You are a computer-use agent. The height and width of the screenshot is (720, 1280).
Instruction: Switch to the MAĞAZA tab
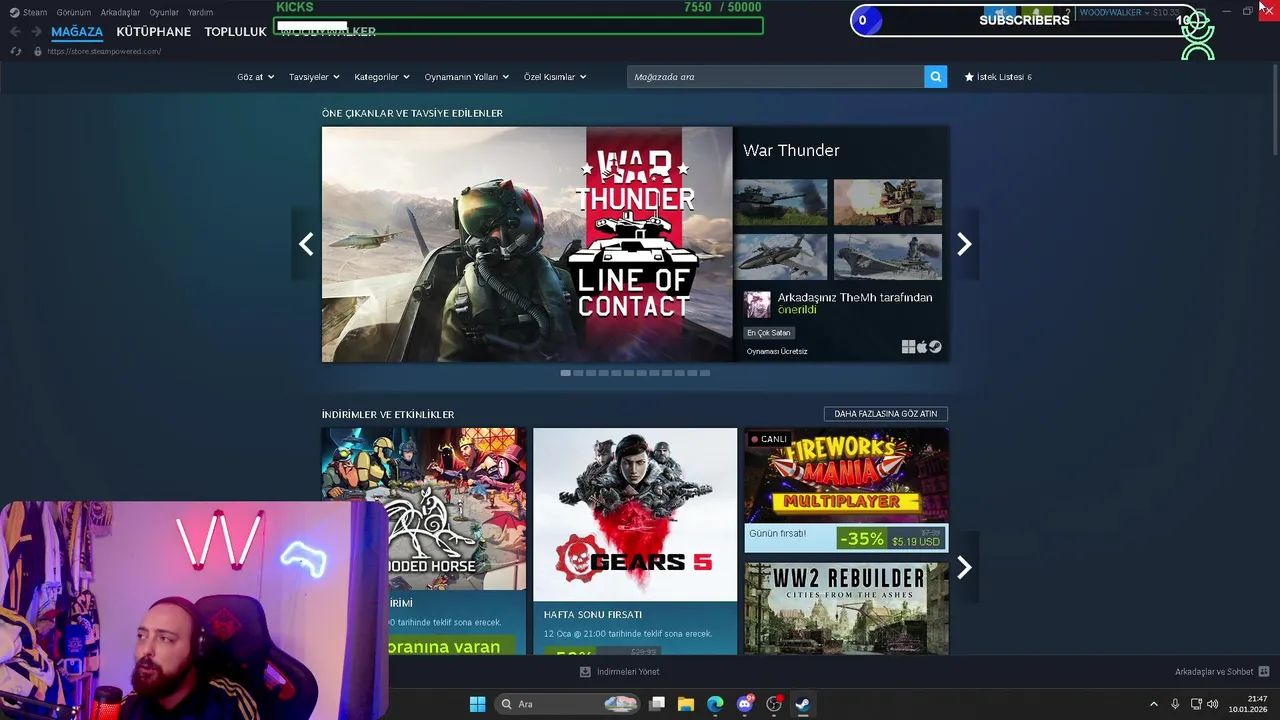(x=77, y=32)
